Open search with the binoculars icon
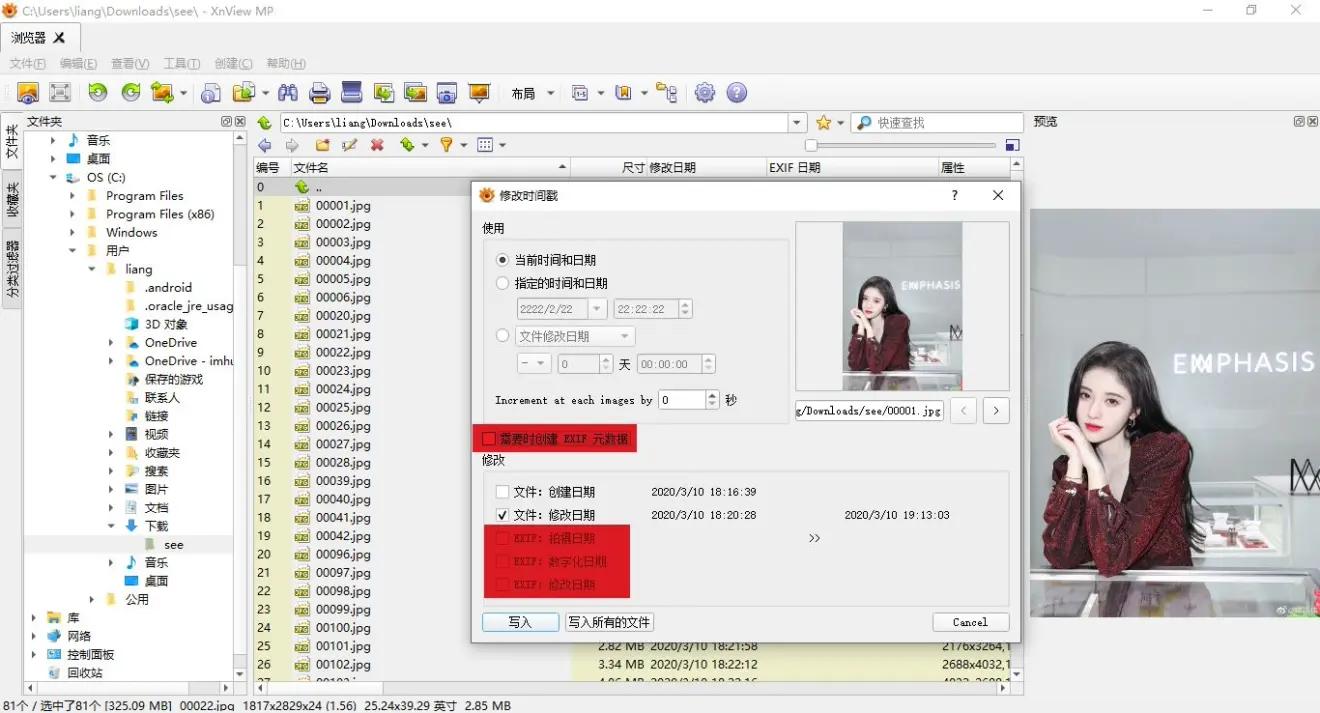This screenshot has height=713, width=1320. pos(288,92)
